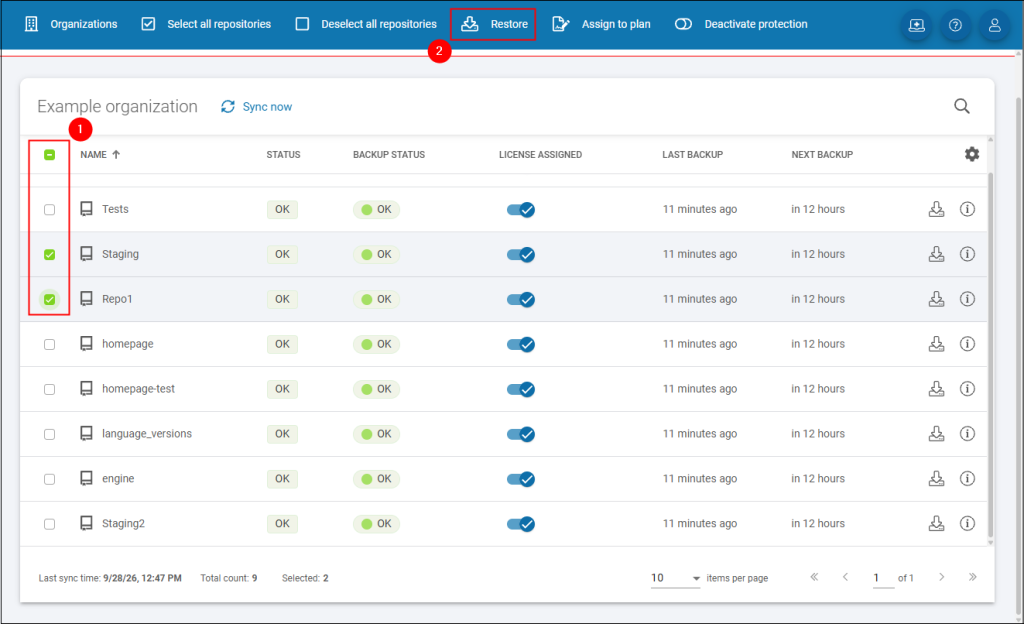Open info details for Staging2 repository

coord(967,523)
